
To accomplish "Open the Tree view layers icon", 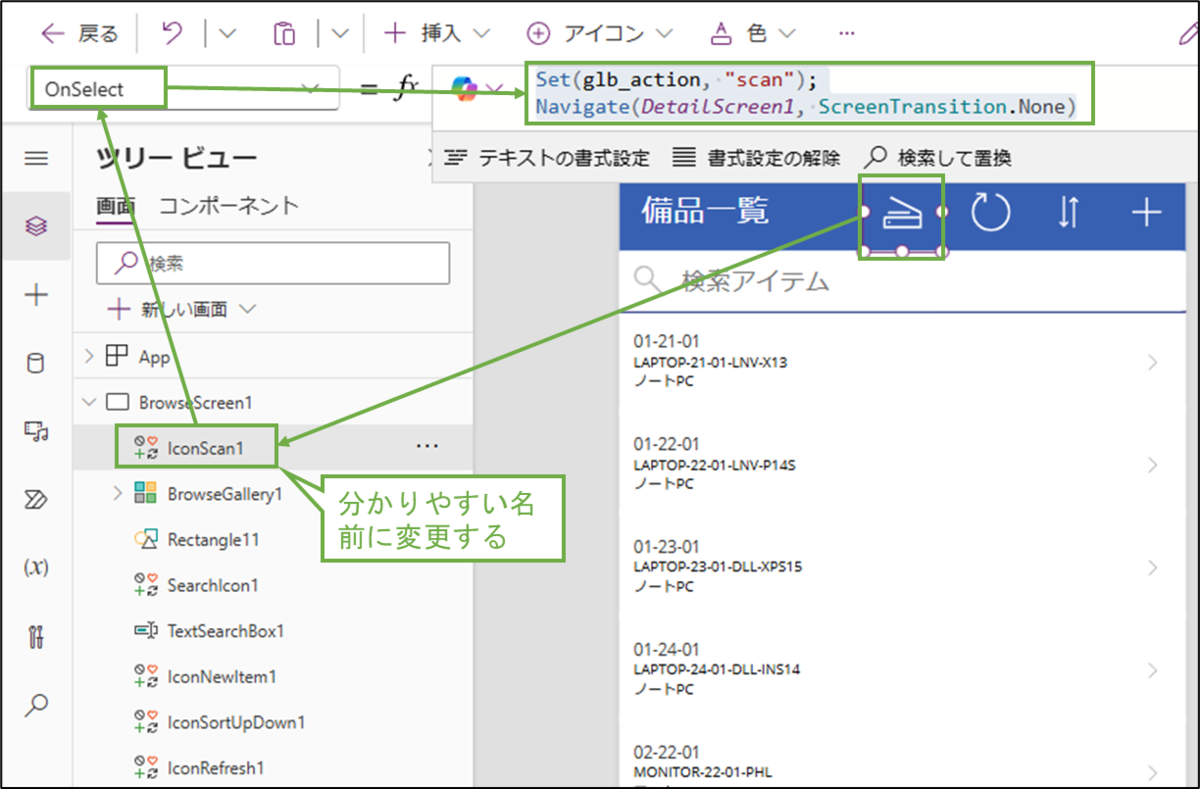I will (x=36, y=226).
